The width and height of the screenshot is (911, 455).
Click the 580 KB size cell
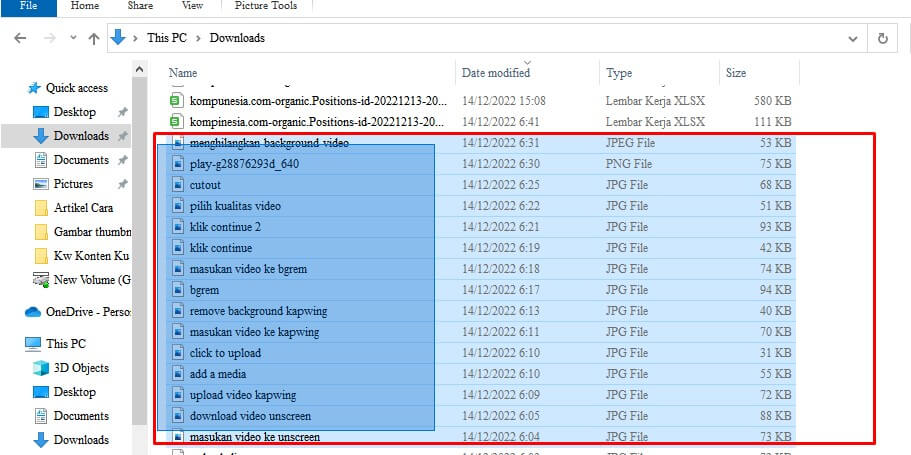(x=773, y=101)
